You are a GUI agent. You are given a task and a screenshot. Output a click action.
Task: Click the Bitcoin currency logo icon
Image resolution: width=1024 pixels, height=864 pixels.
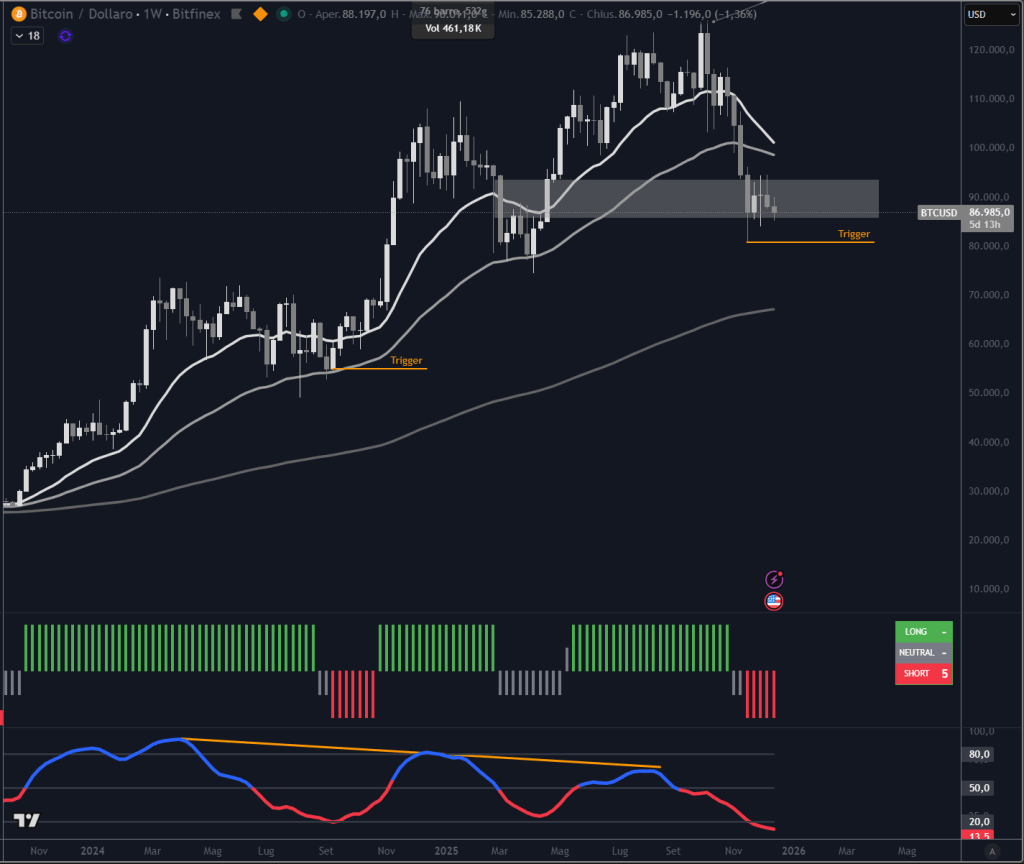19,14
